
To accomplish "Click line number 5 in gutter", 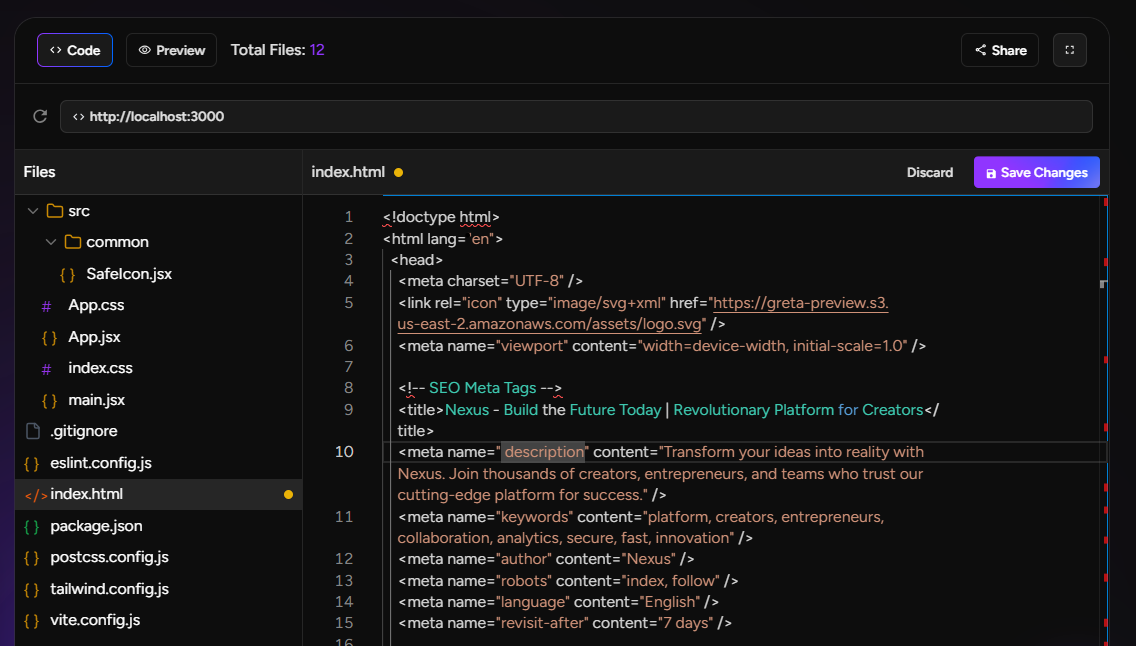I will [x=348, y=303].
